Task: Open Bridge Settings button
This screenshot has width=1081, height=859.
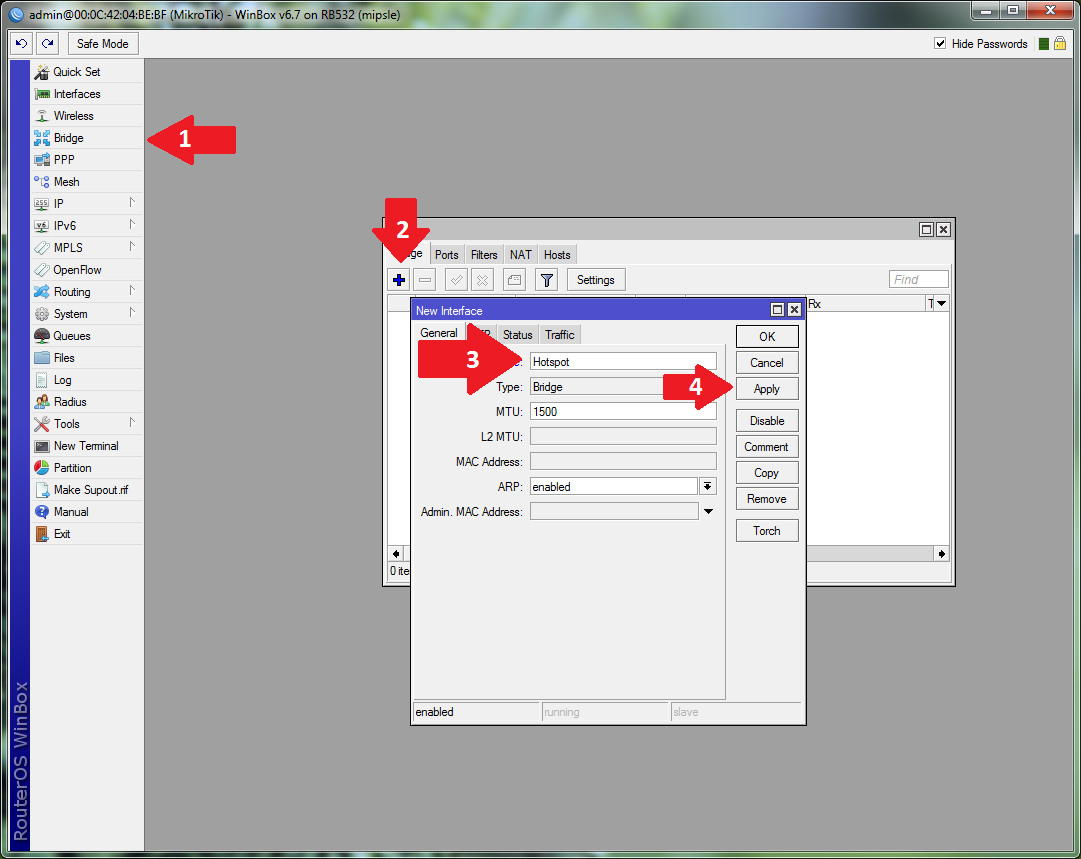Action: coord(596,280)
